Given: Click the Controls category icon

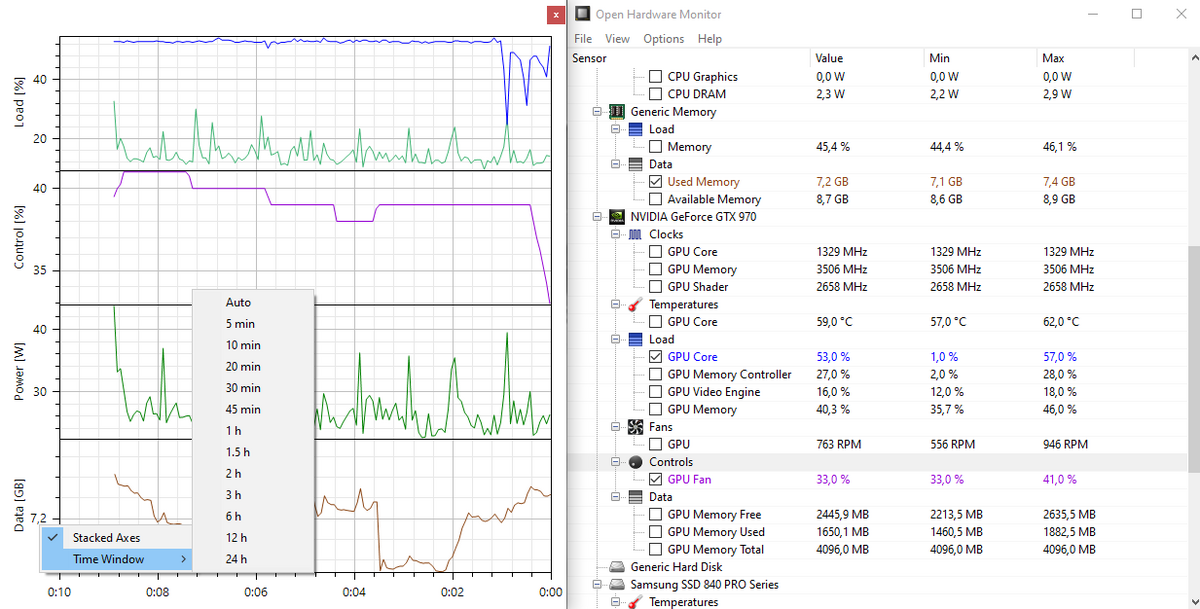Looking at the screenshot, I should click(635, 462).
